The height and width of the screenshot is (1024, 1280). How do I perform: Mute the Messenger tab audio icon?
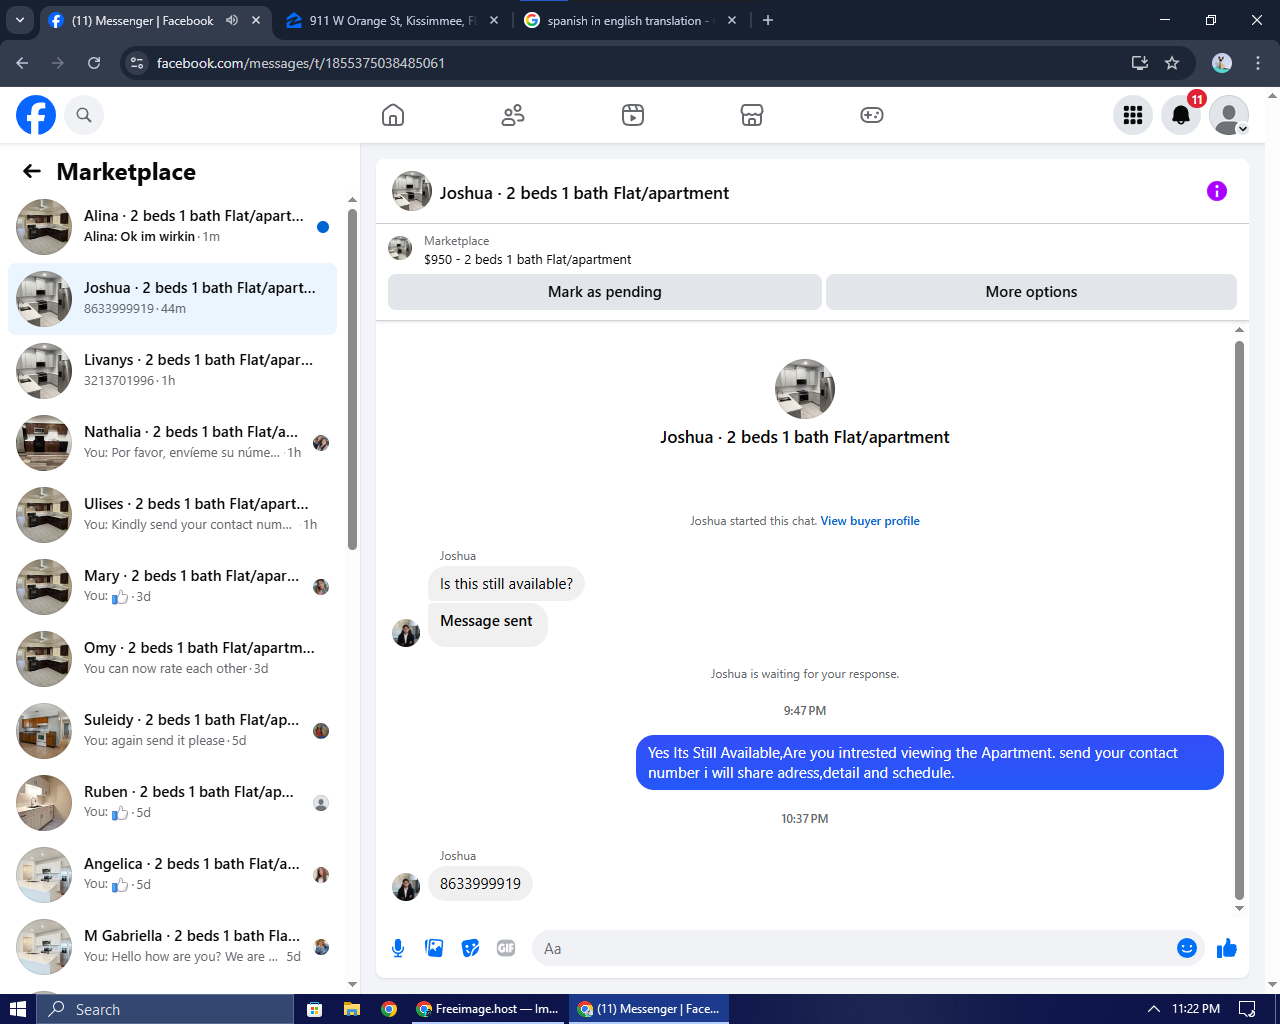(232, 20)
